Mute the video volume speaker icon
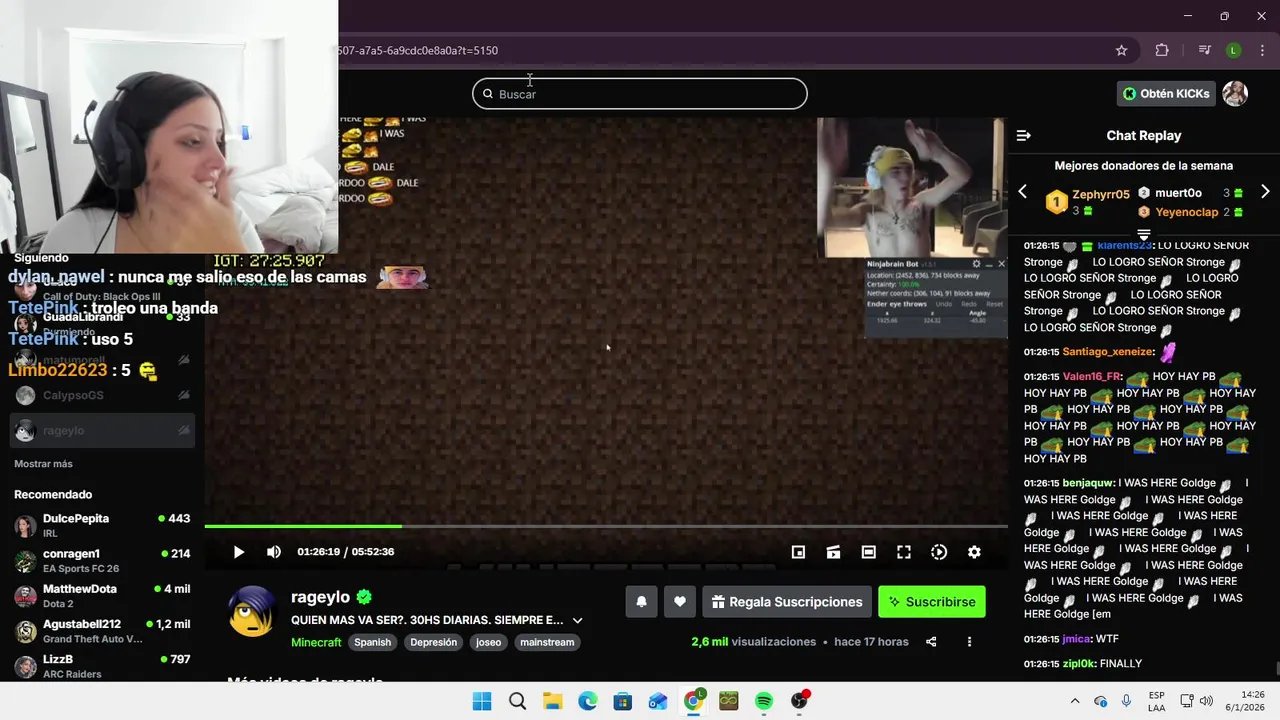The width and height of the screenshot is (1280, 720). pos(274,552)
